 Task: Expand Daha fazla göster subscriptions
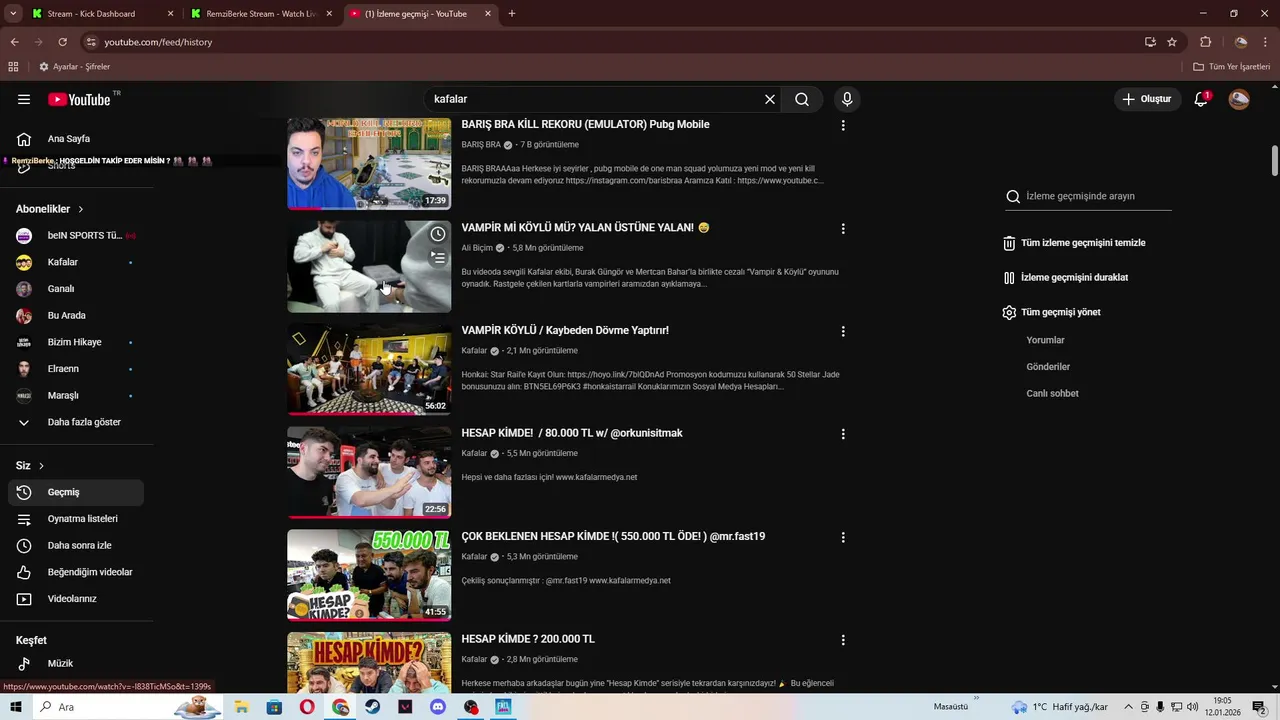[x=76, y=422]
